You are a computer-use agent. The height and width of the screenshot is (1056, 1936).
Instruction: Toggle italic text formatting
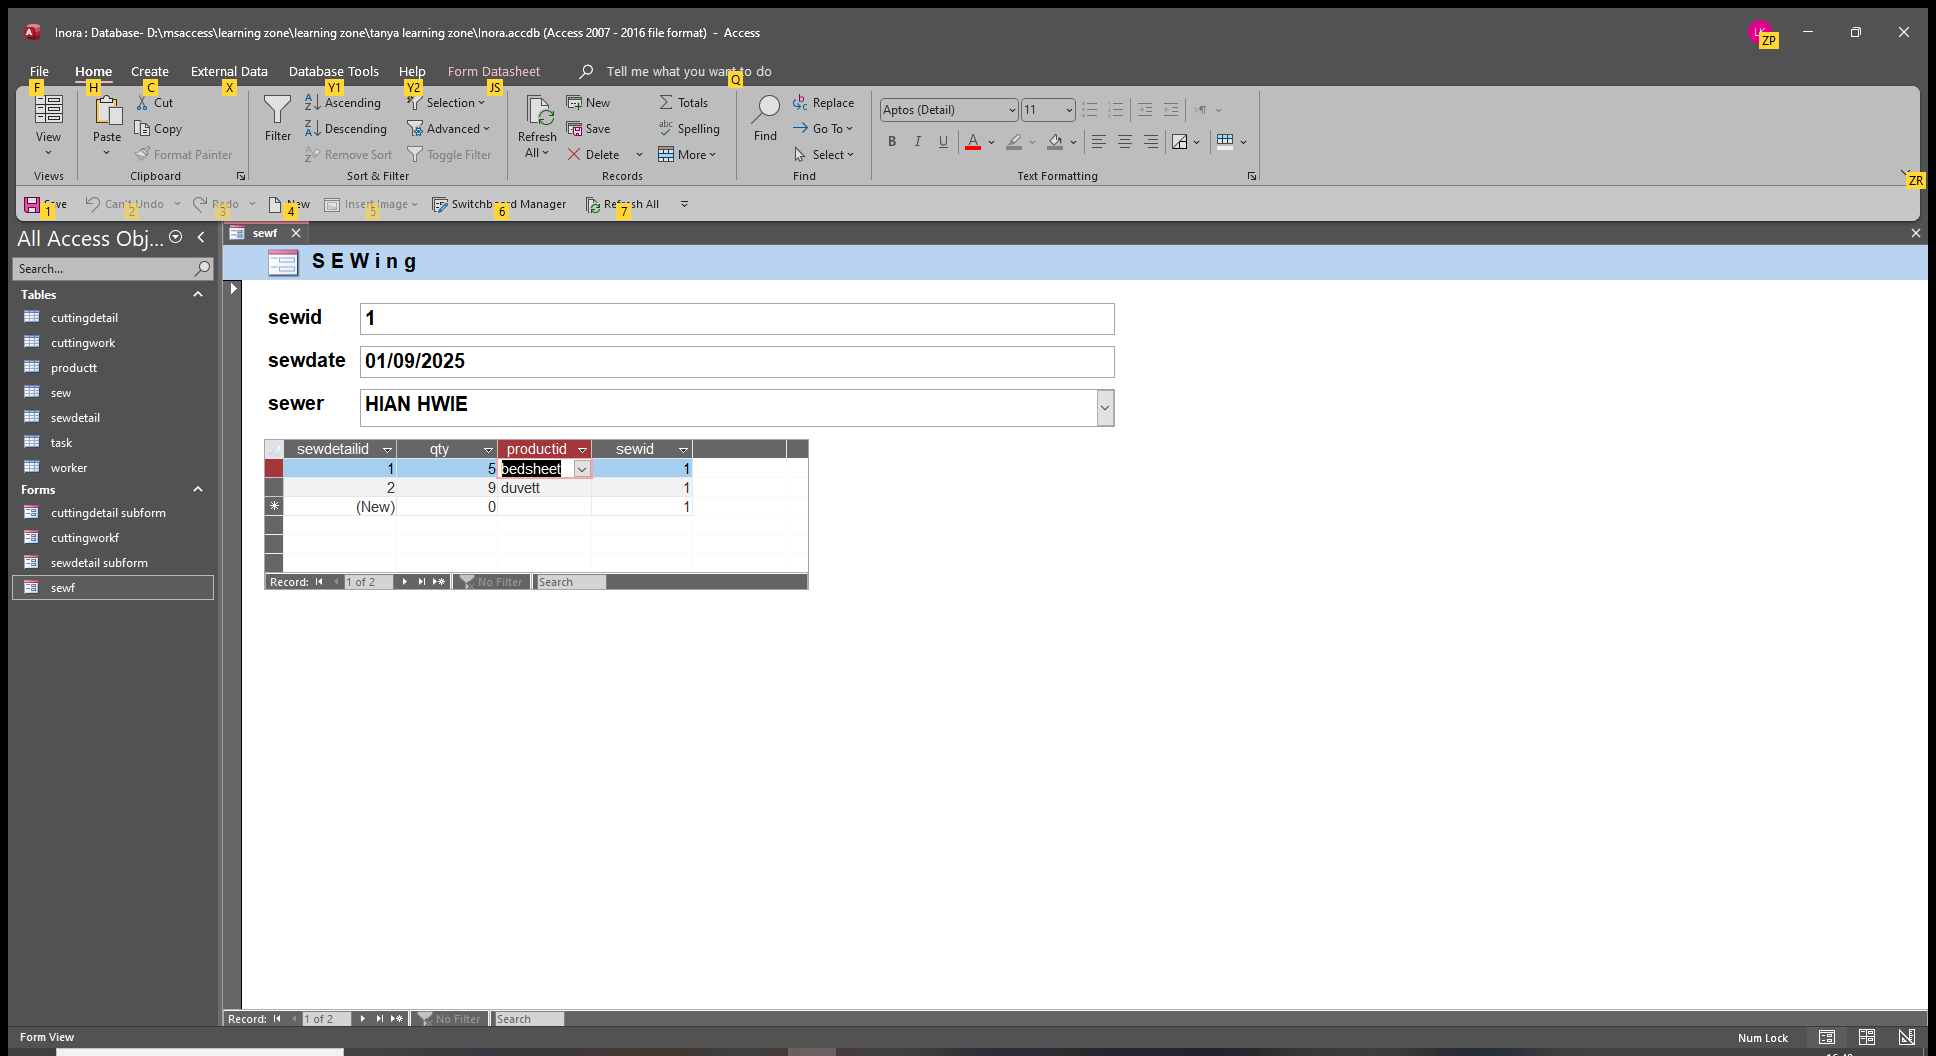click(x=917, y=142)
